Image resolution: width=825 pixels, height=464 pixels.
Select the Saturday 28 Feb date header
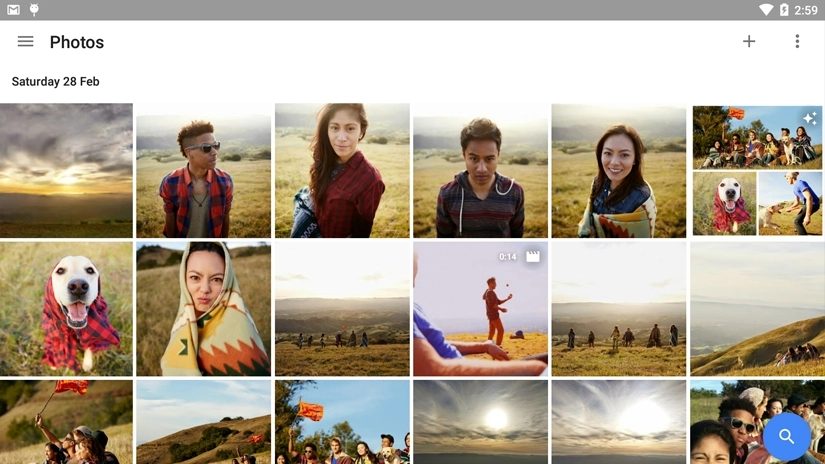pyautogui.click(x=55, y=82)
